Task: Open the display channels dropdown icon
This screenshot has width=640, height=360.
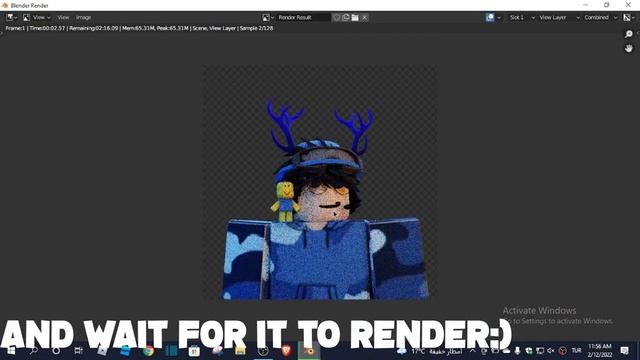Action: point(629,18)
